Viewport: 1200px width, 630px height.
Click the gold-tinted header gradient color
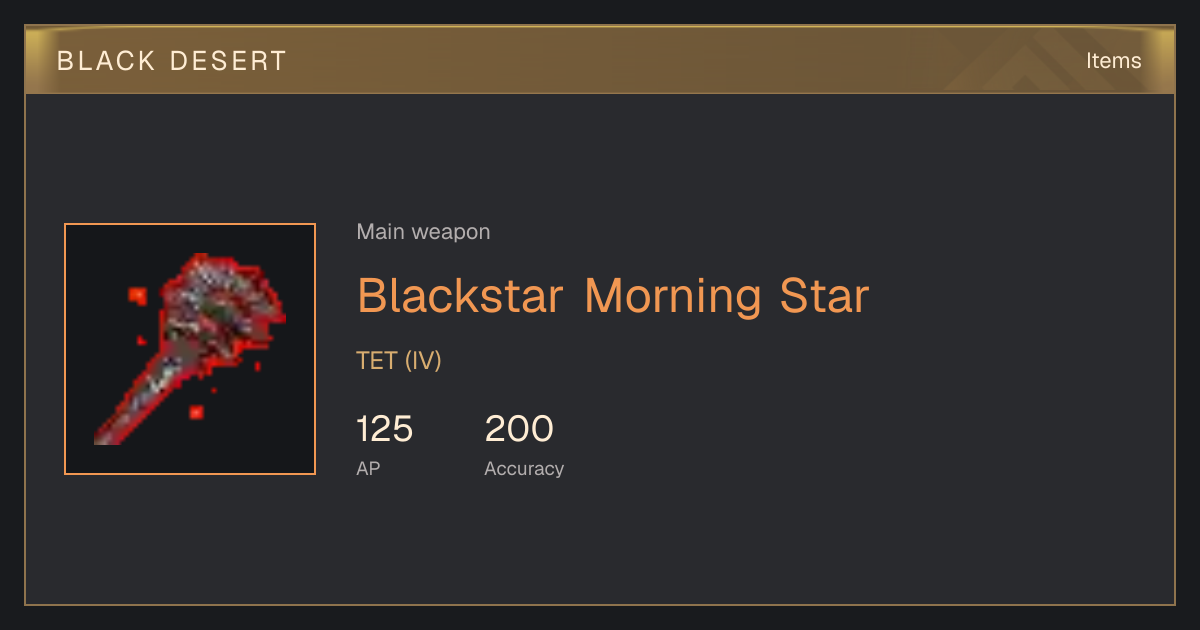click(600, 60)
